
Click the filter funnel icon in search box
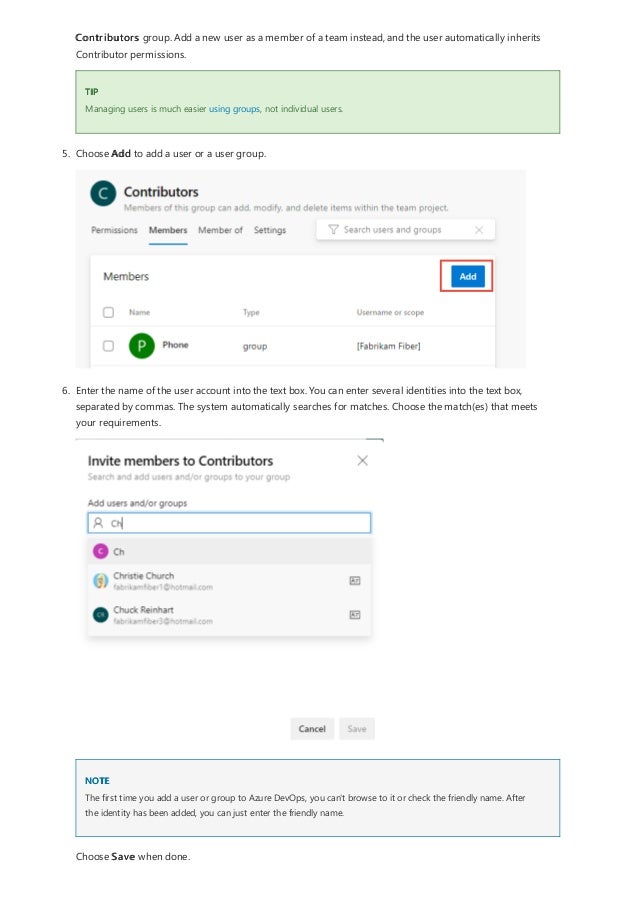(333, 229)
